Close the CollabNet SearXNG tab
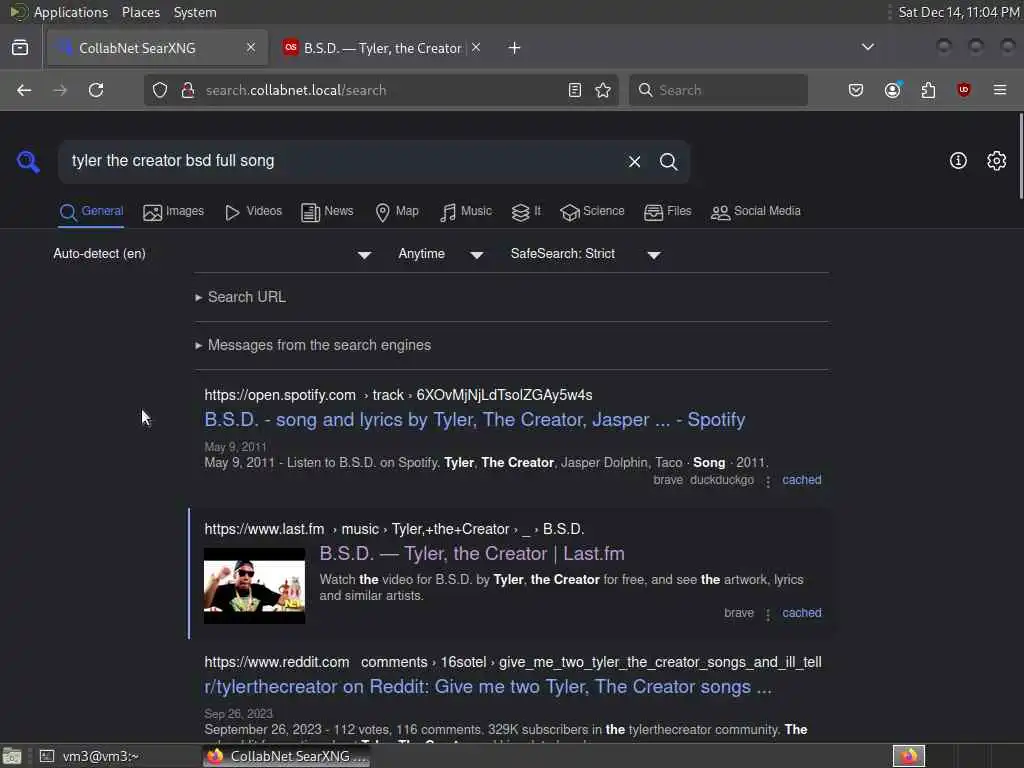Viewport: 1024px width, 768px height. tap(251, 47)
